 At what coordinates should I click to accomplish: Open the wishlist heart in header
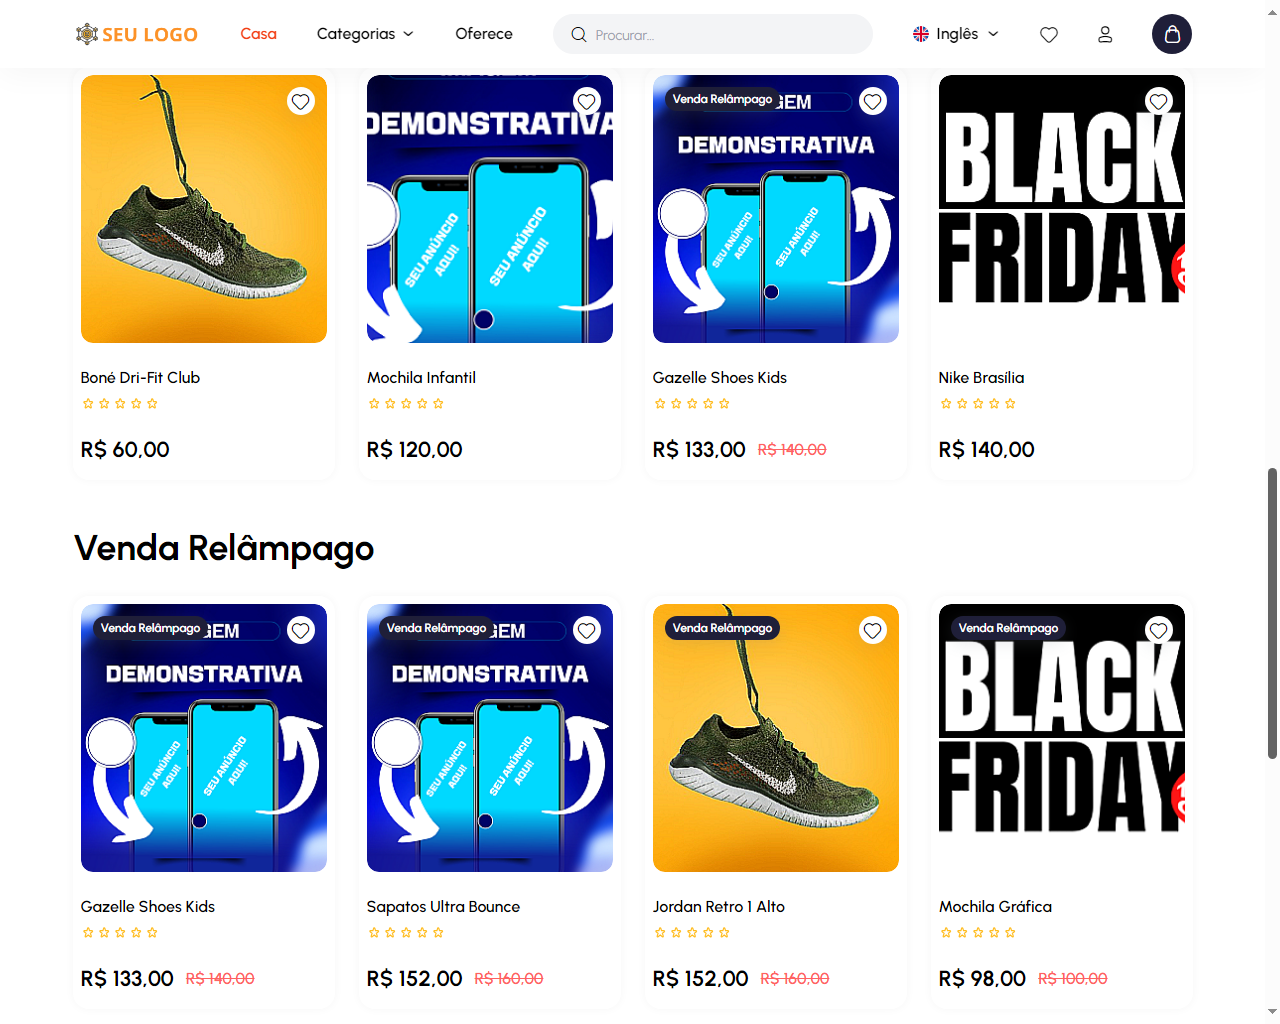tap(1048, 34)
